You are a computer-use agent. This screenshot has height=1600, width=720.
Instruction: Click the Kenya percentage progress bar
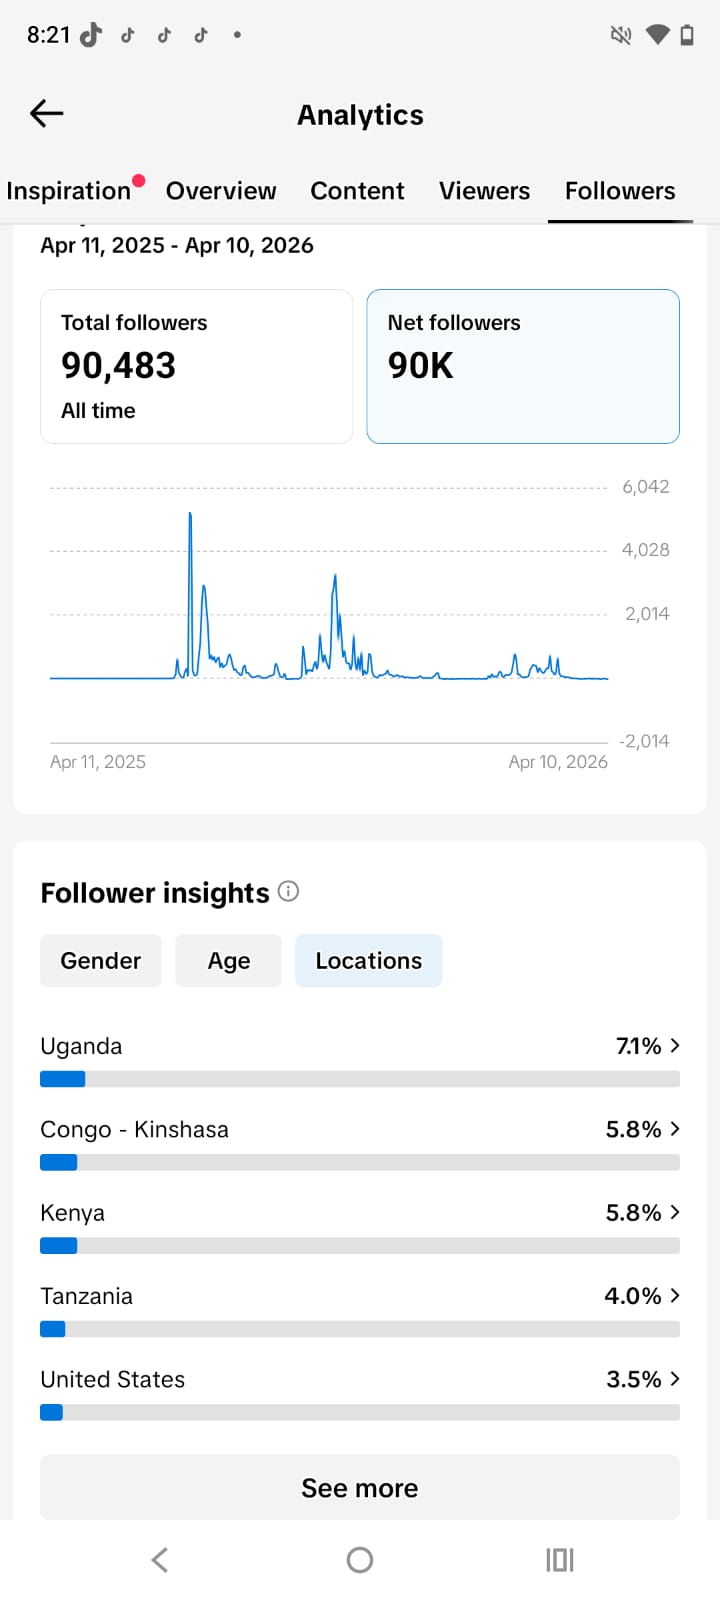pyautogui.click(x=360, y=1246)
